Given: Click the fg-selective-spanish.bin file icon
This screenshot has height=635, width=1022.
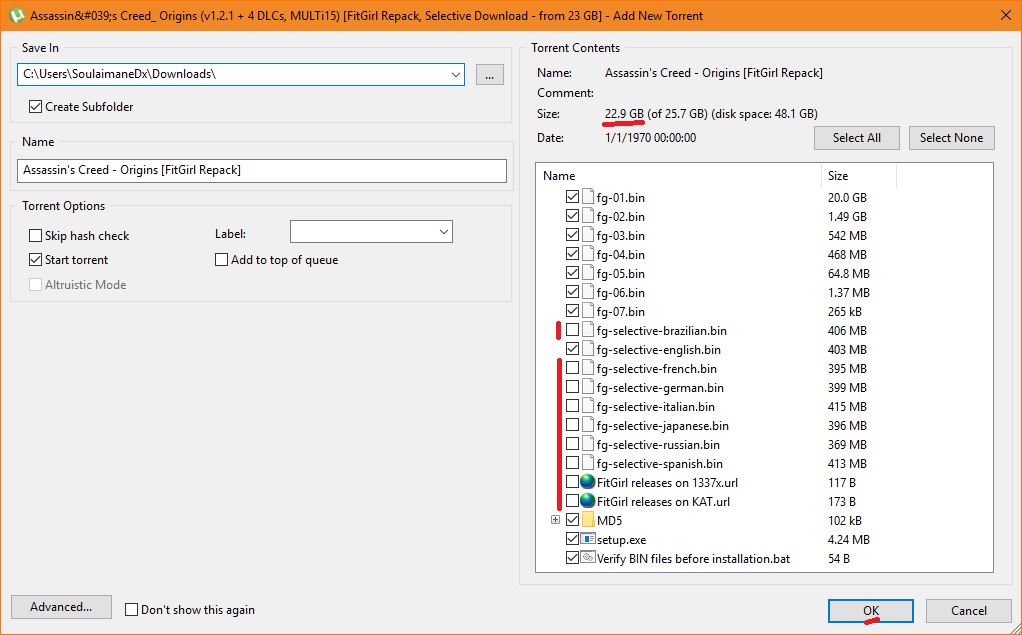Looking at the screenshot, I should coord(588,463).
